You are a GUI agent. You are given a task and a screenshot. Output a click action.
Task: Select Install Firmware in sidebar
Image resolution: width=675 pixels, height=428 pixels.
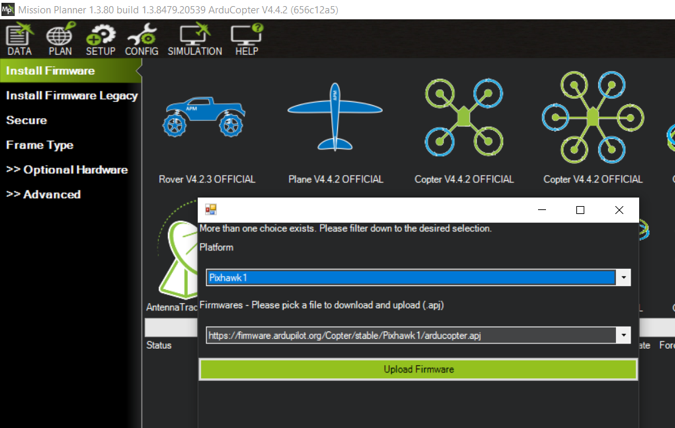pyautogui.click(x=71, y=71)
